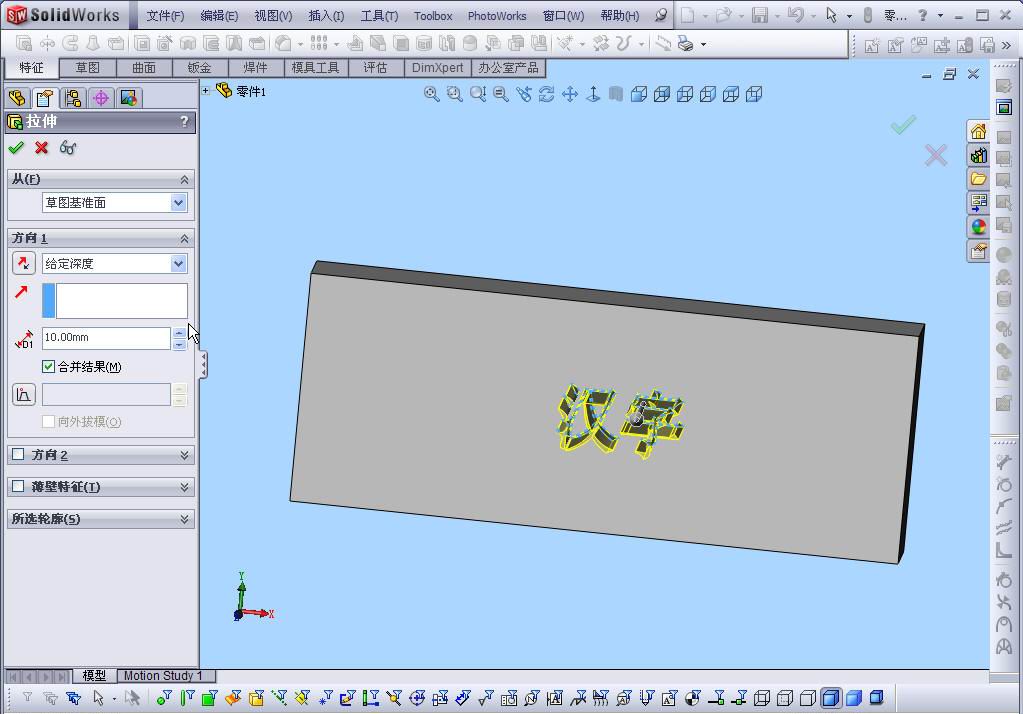Click depth D1 icon next to 10.00mm
Screen dimensions: 1023x714
tap(23, 339)
